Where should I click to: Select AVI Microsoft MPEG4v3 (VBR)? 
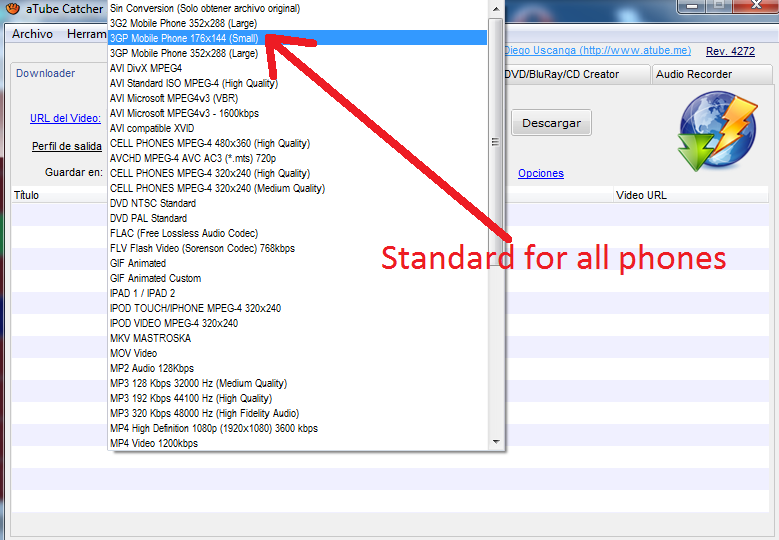[297, 98]
